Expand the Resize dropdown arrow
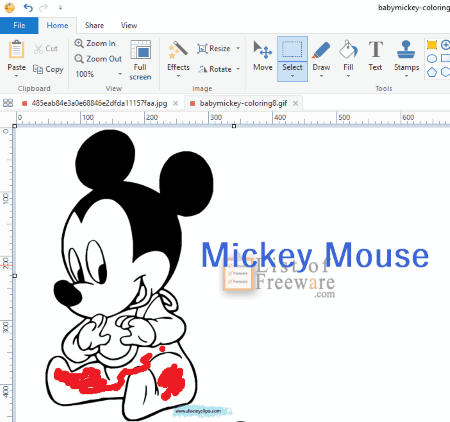Image resolution: width=450 pixels, height=422 pixels. pyautogui.click(x=238, y=48)
